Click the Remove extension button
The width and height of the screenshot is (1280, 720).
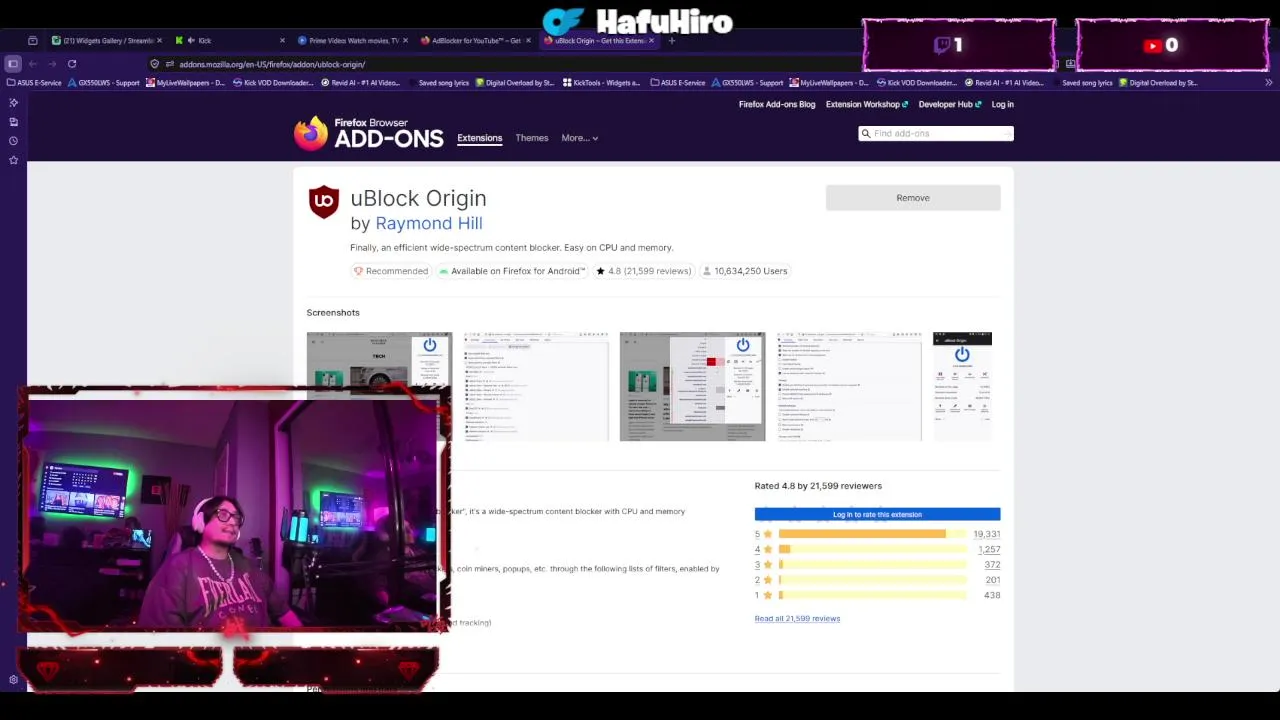pos(913,198)
